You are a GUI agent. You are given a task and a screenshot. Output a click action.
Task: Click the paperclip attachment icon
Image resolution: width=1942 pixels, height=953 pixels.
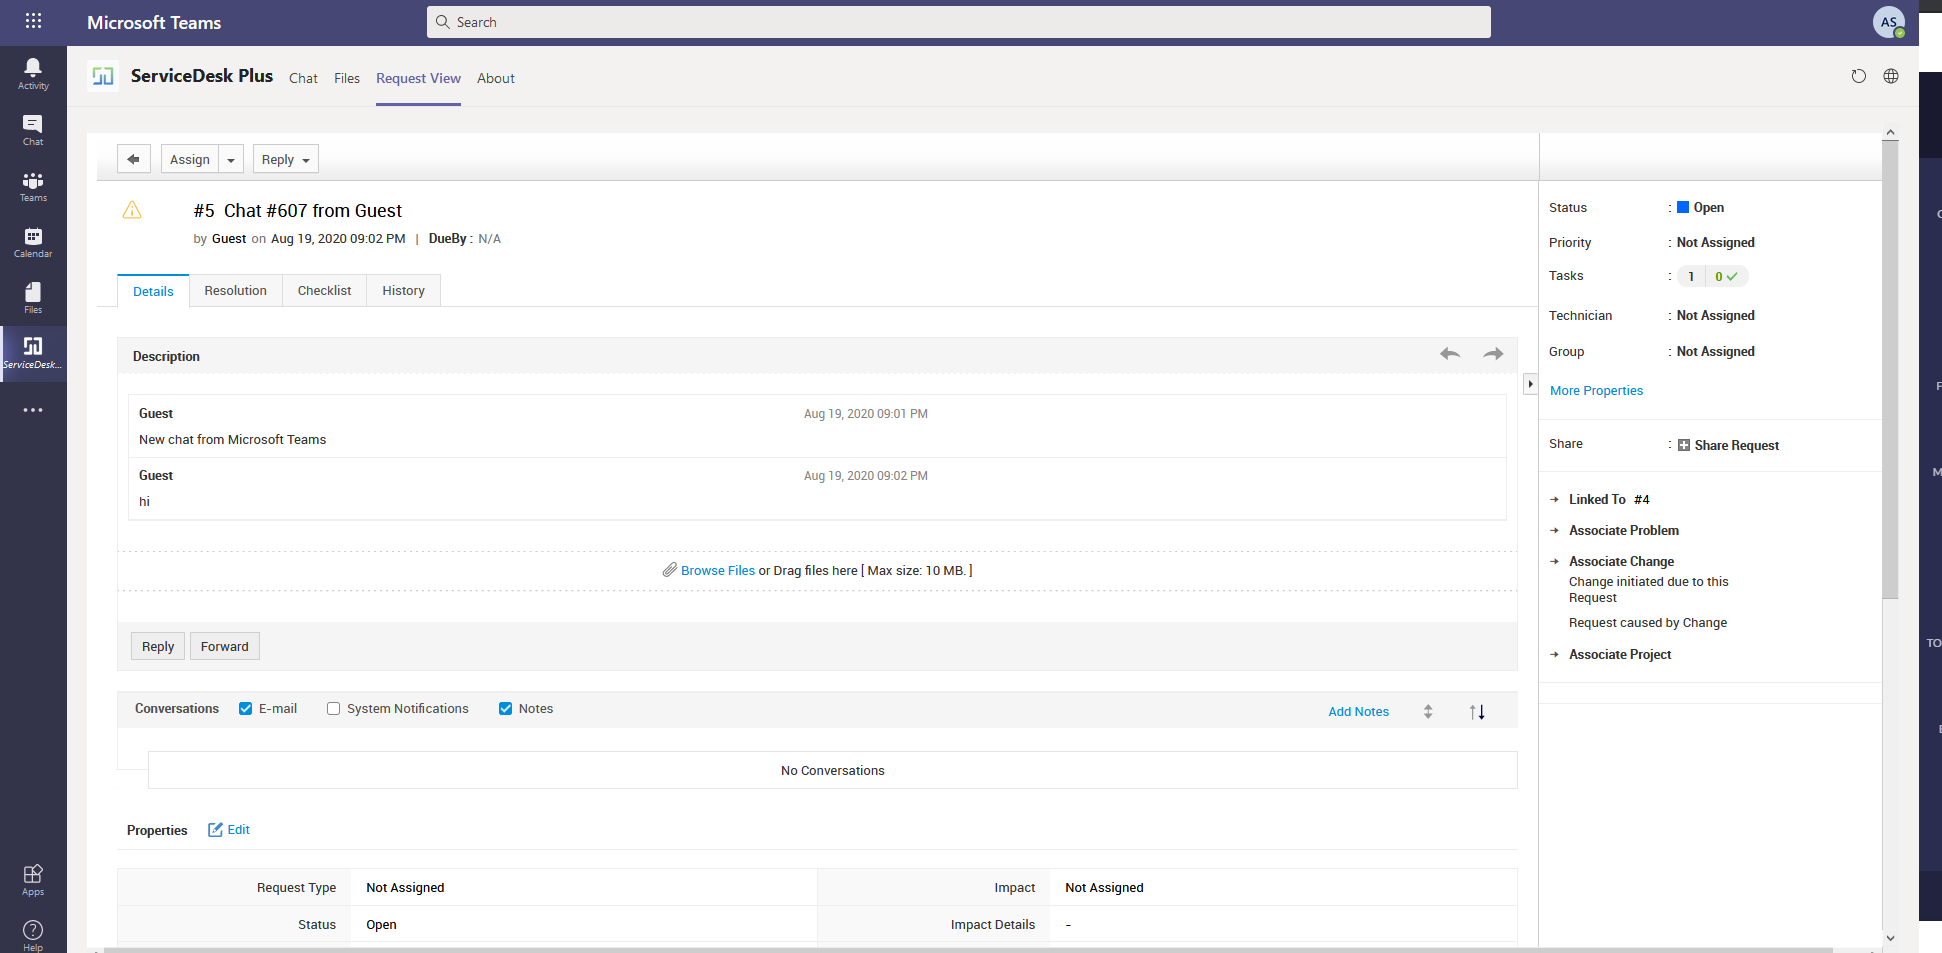tap(670, 570)
